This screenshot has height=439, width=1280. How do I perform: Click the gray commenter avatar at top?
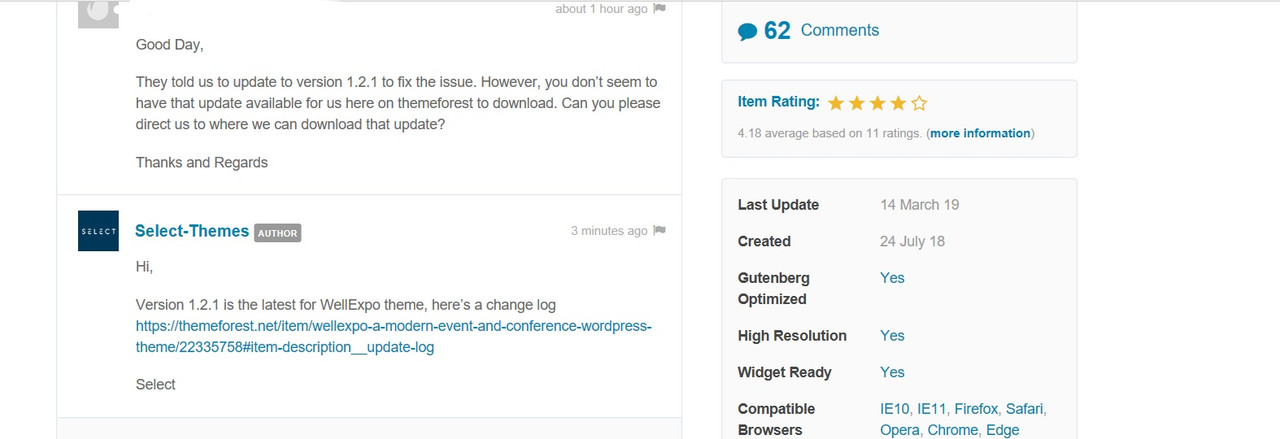pos(98,12)
